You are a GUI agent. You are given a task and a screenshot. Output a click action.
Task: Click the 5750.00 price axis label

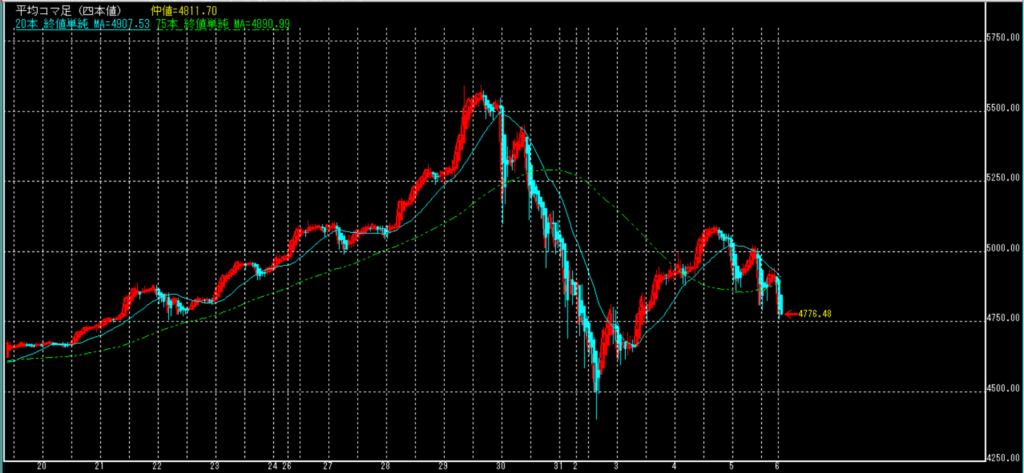1001,38
